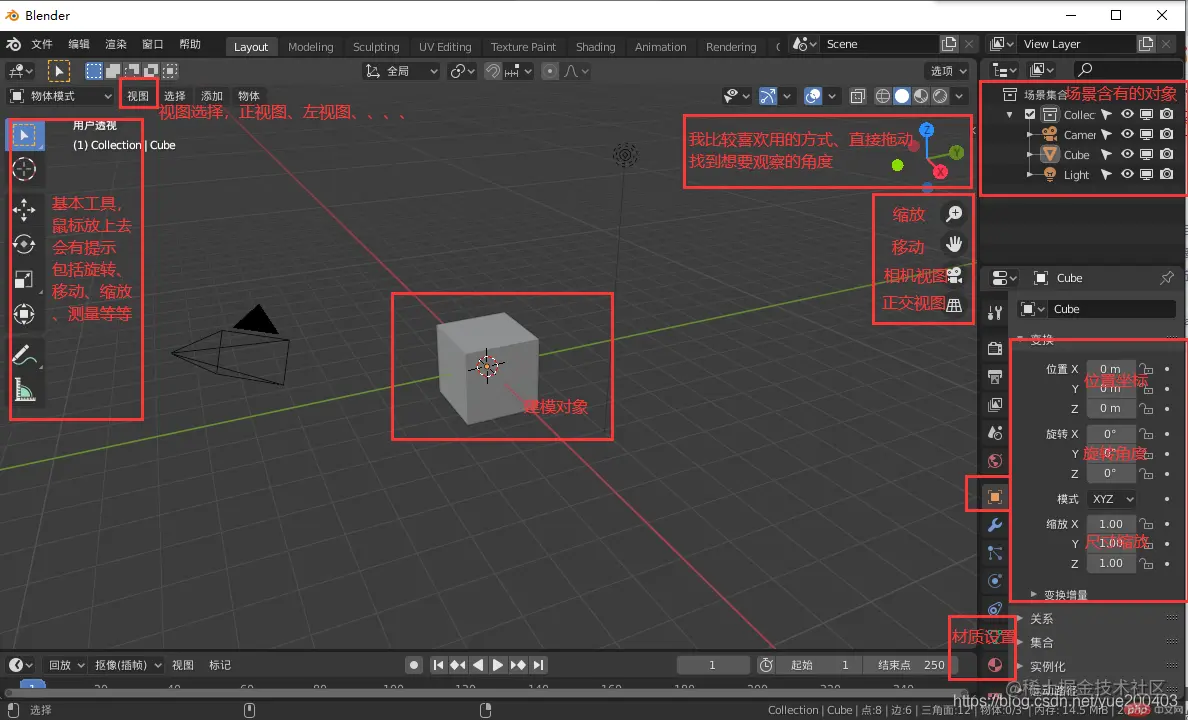Open the Render properties tab
Viewport: 1188px width, 720px height.
(995, 348)
